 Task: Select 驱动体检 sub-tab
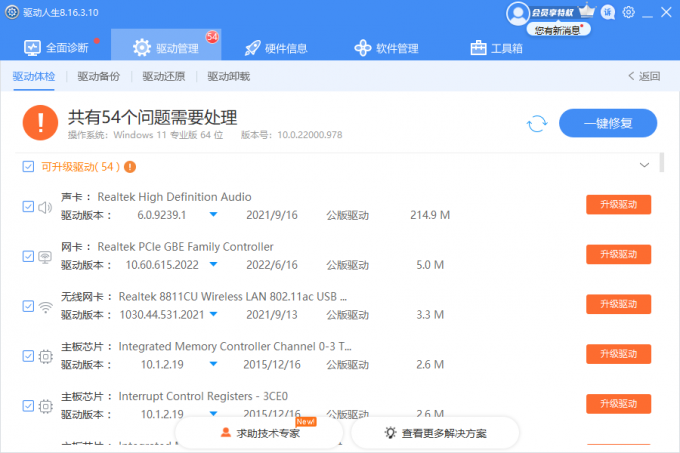click(34, 76)
